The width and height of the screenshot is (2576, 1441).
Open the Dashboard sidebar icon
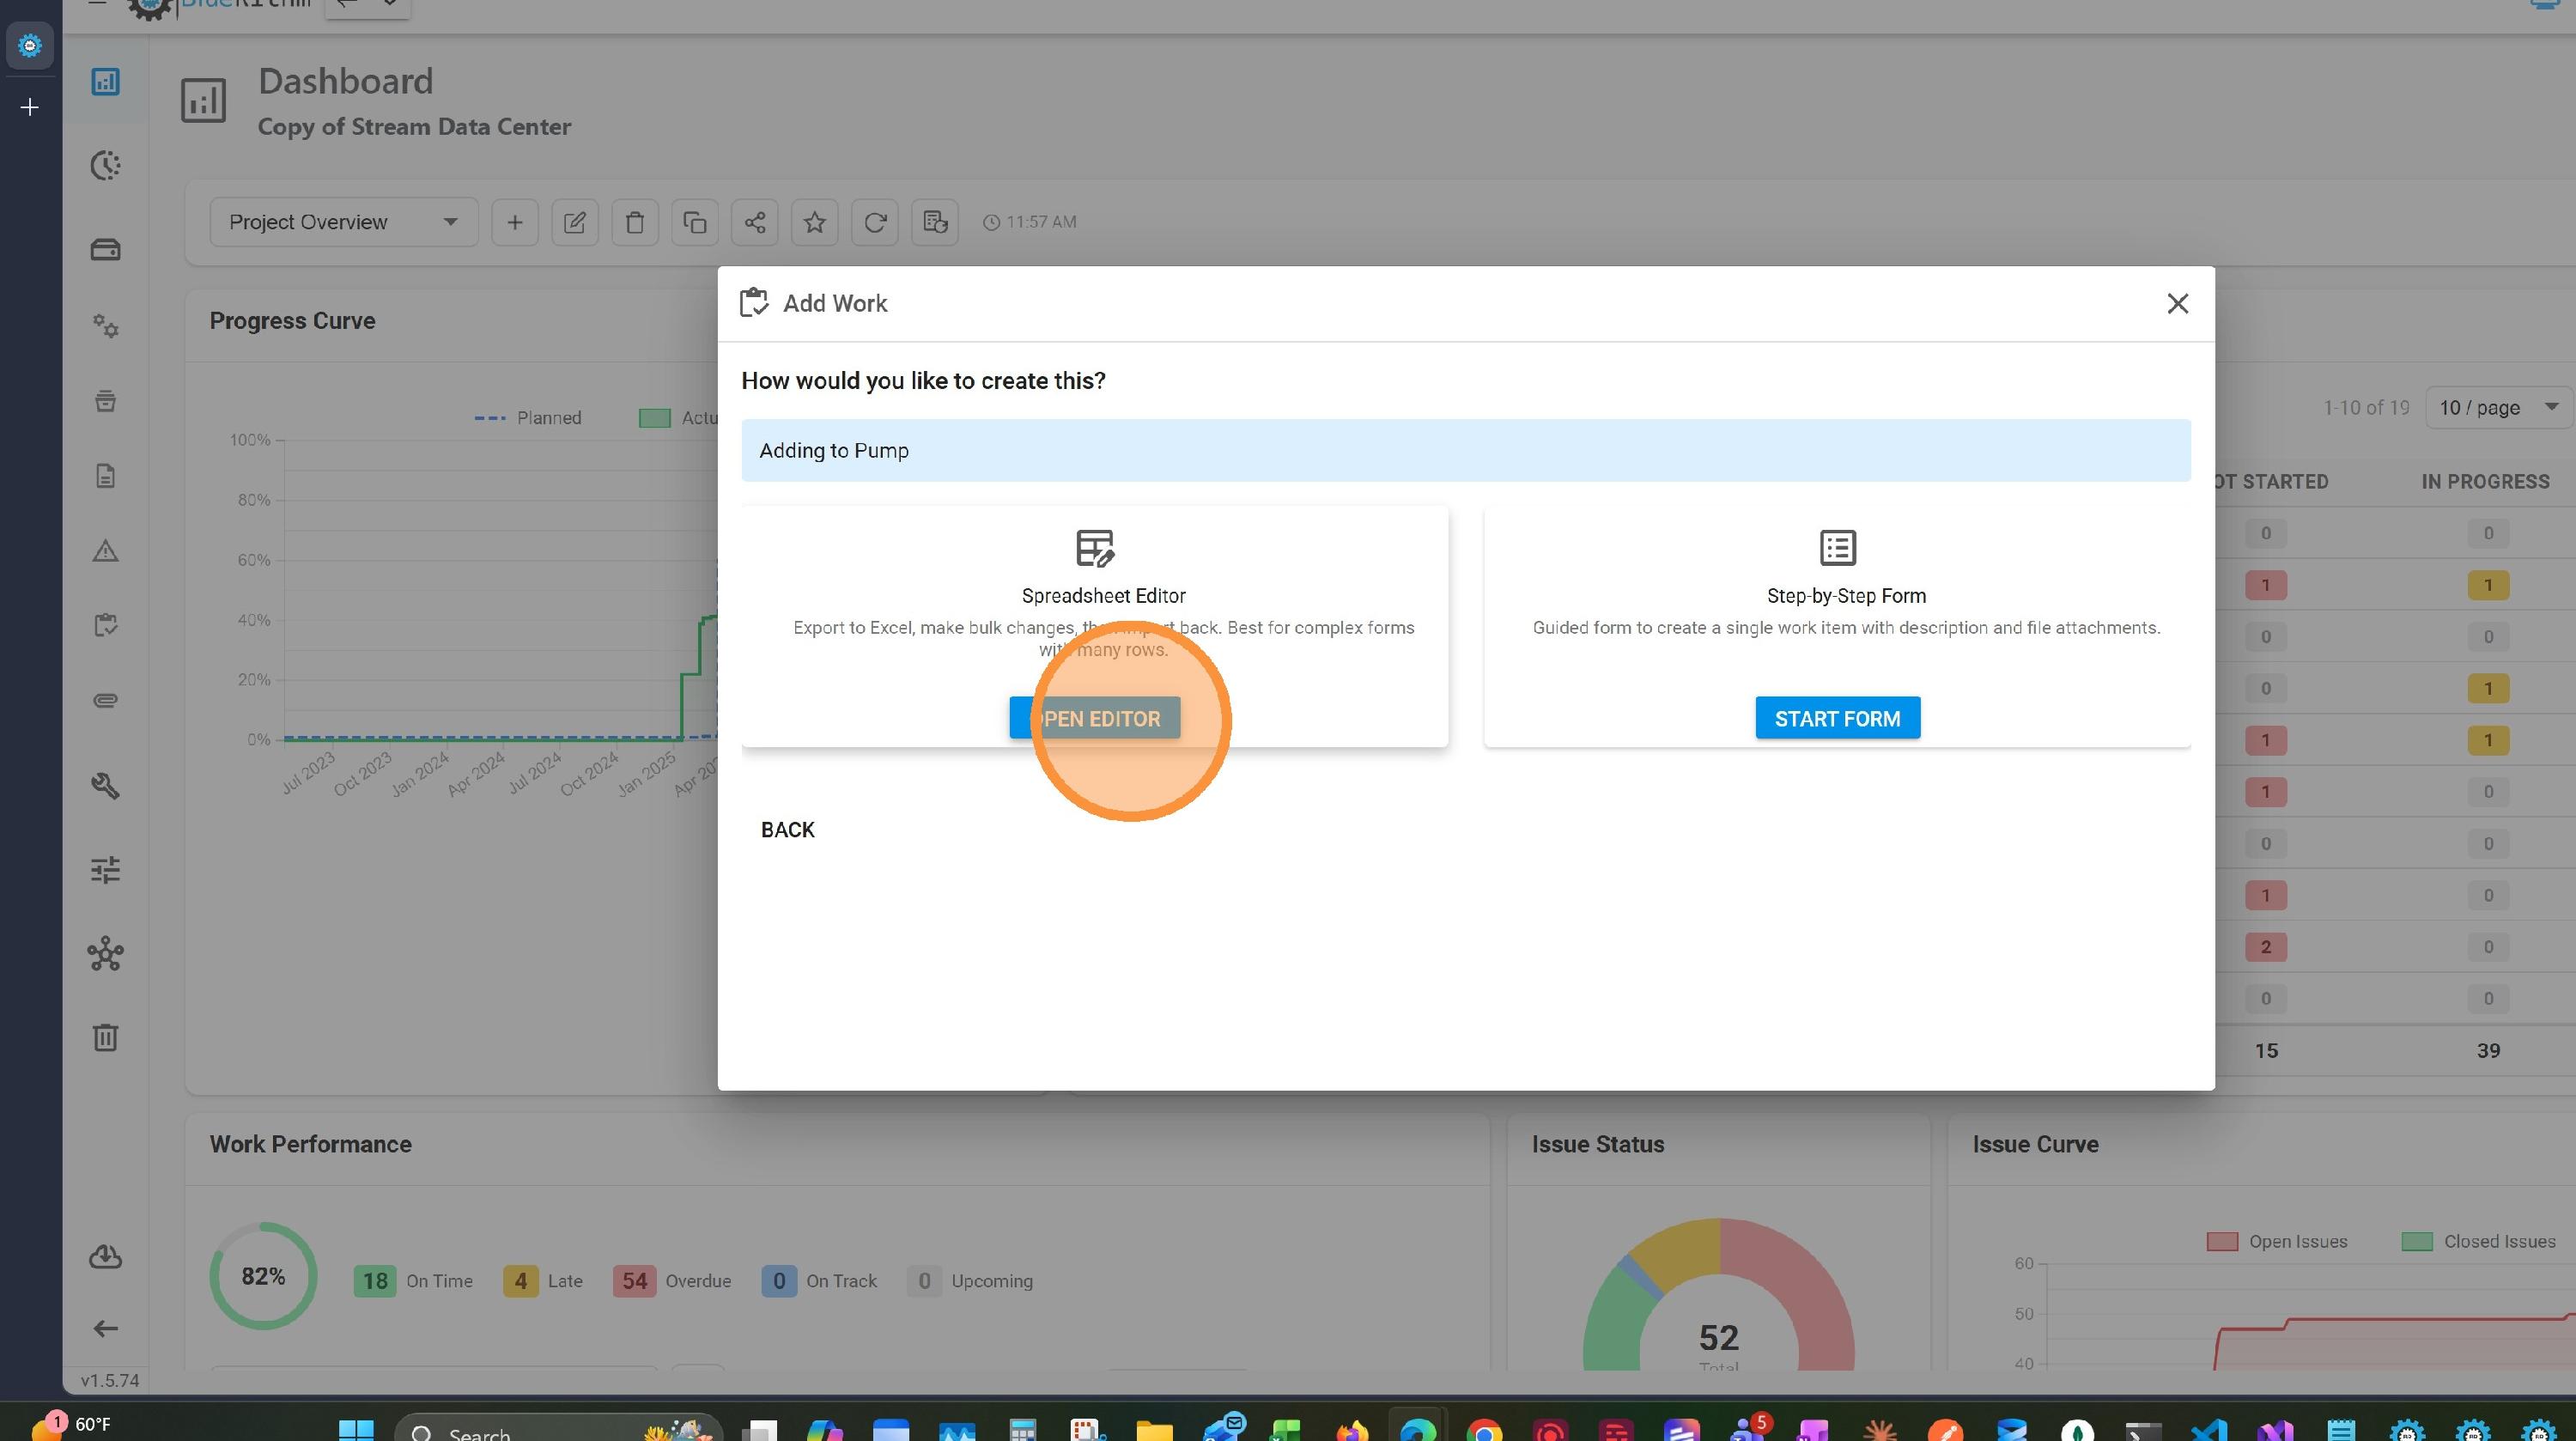click(x=105, y=81)
